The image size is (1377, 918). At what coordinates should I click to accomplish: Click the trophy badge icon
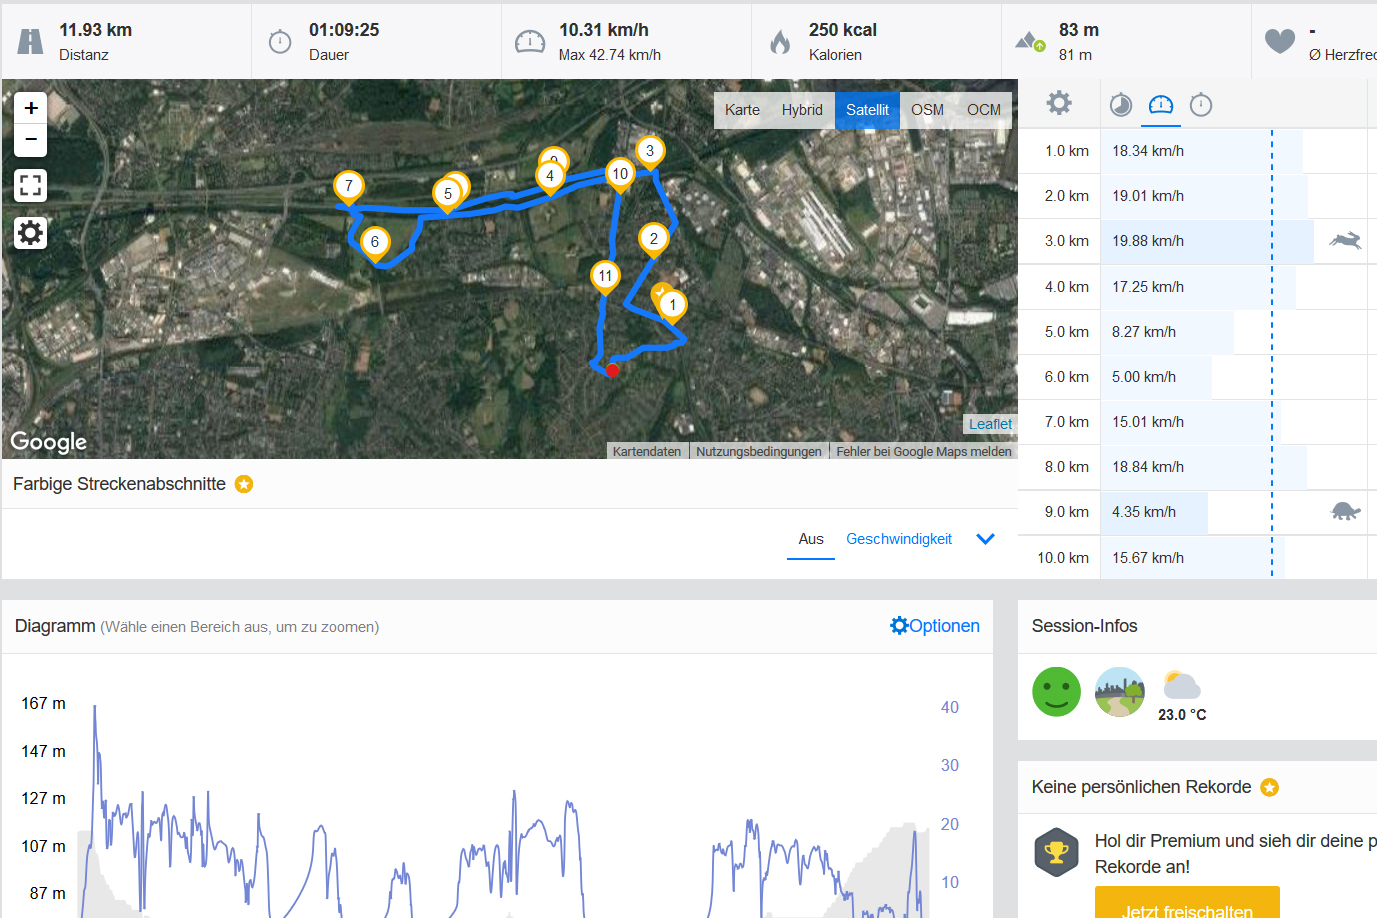coord(1057,853)
